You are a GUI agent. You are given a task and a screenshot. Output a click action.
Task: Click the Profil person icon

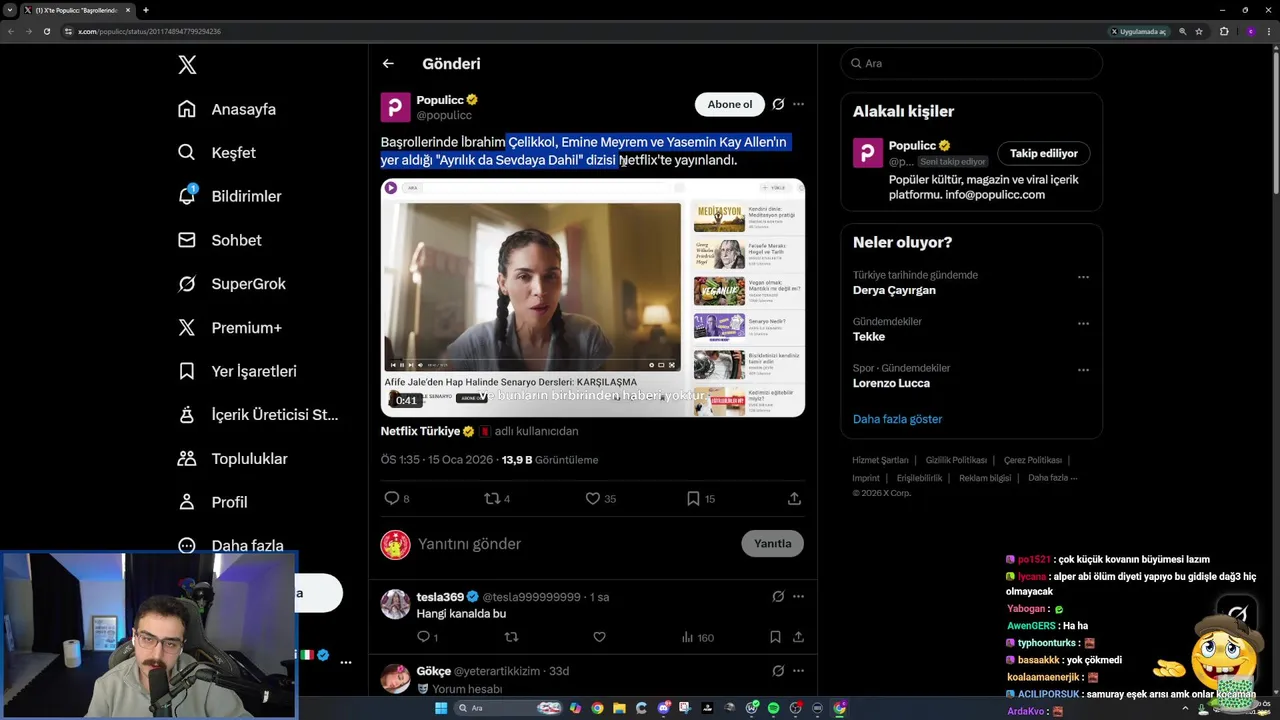pyautogui.click(x=187, y=502)
